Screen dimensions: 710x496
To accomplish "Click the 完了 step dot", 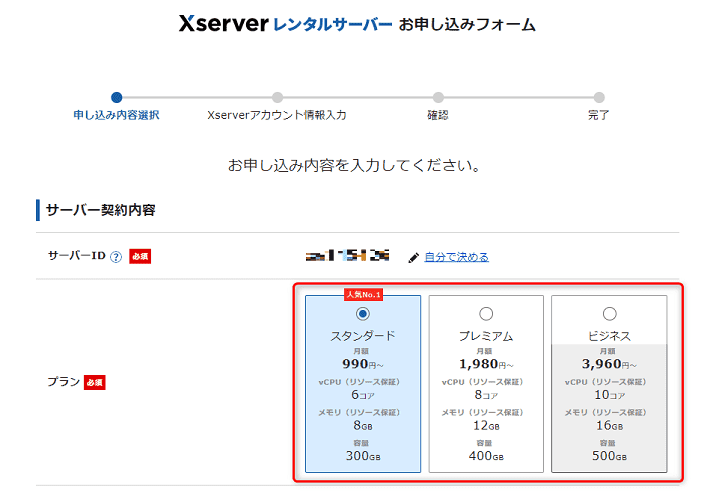I will coord(599,97).
